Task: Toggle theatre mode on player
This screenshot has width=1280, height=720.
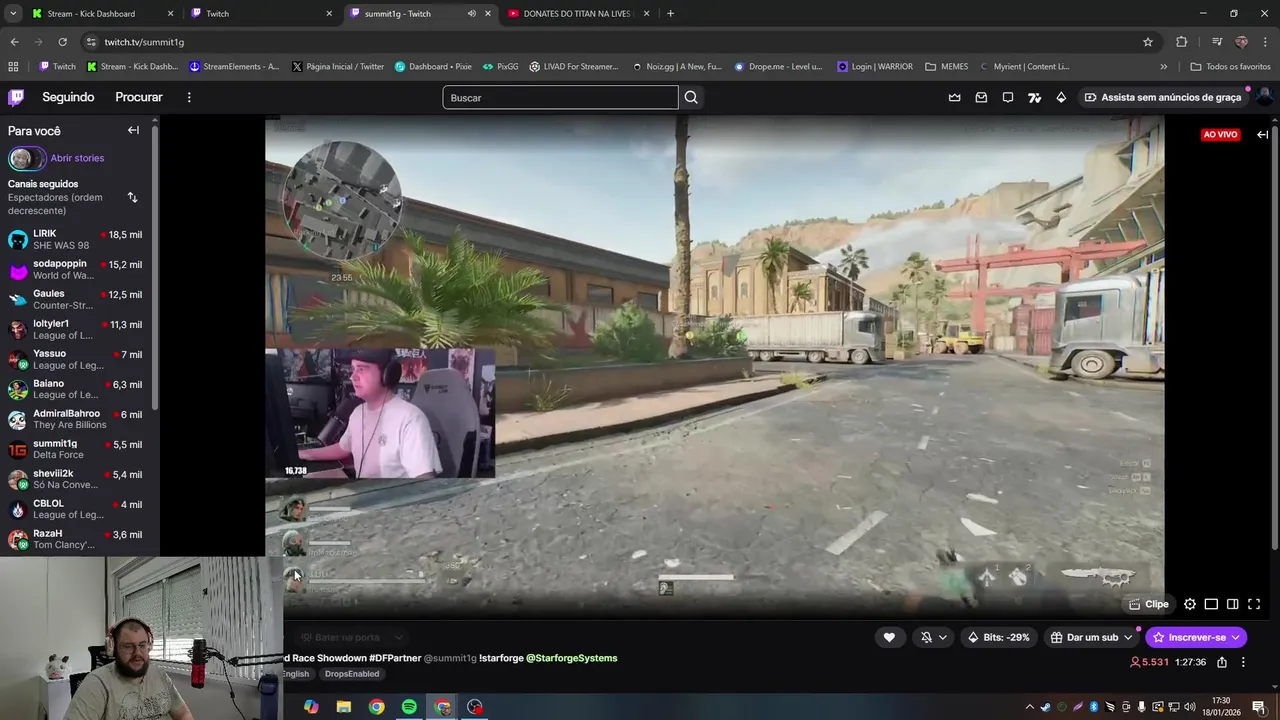Action: coord(1211,604)
